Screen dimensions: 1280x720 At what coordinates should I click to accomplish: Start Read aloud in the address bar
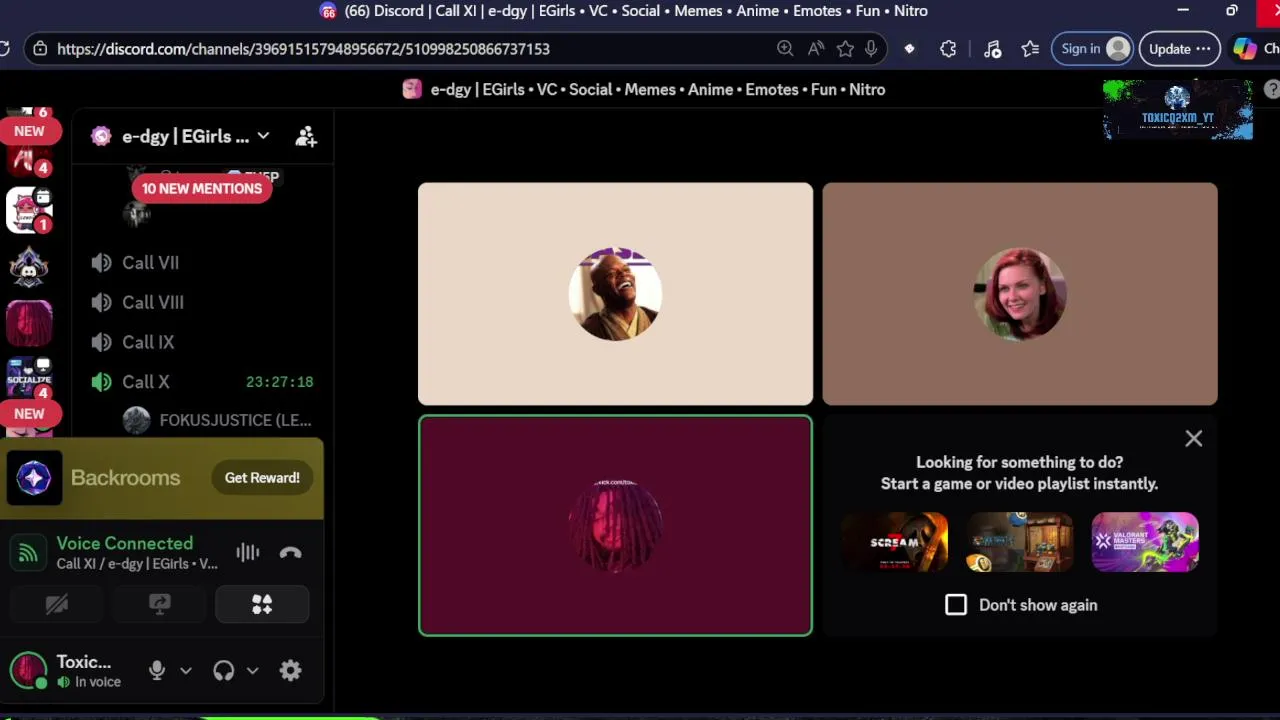coord(816,49)
